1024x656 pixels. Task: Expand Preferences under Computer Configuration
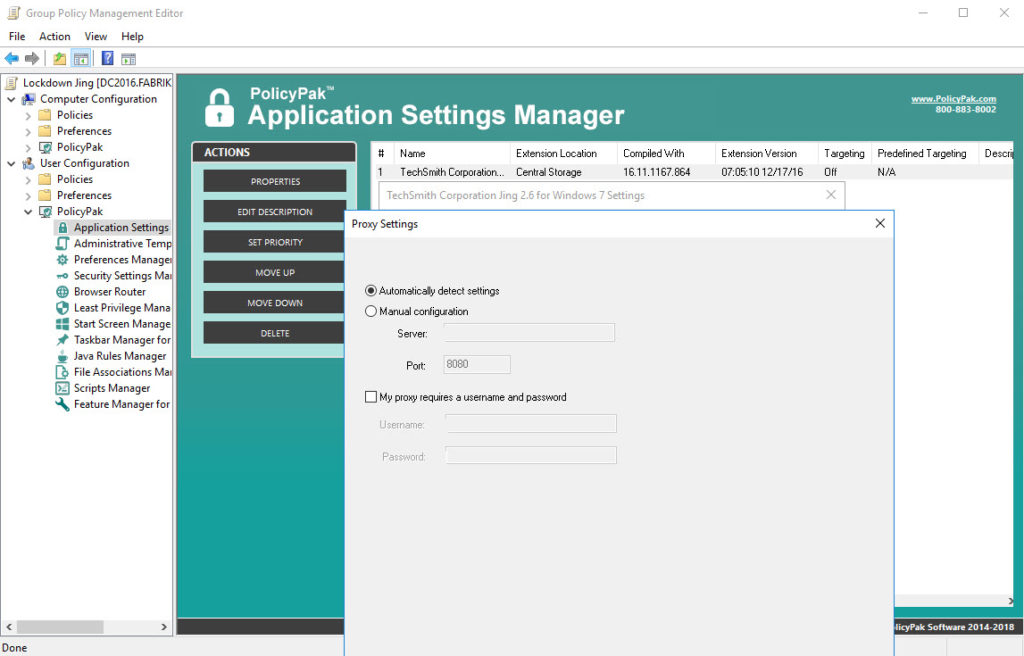coord(28,131)
